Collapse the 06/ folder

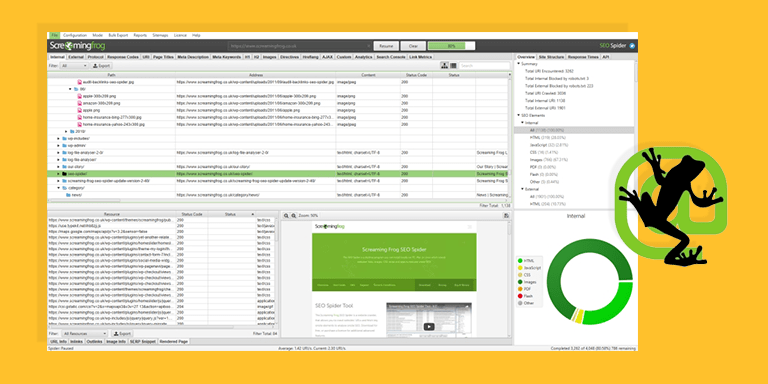(70, 89)
